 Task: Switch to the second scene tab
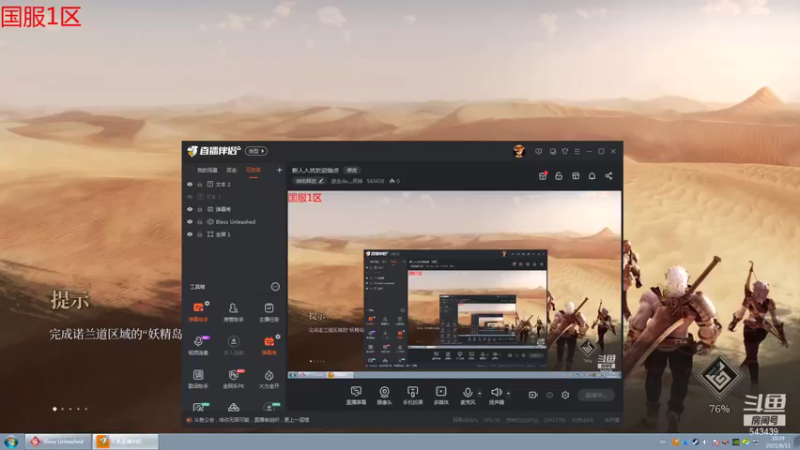coord(231,170)
